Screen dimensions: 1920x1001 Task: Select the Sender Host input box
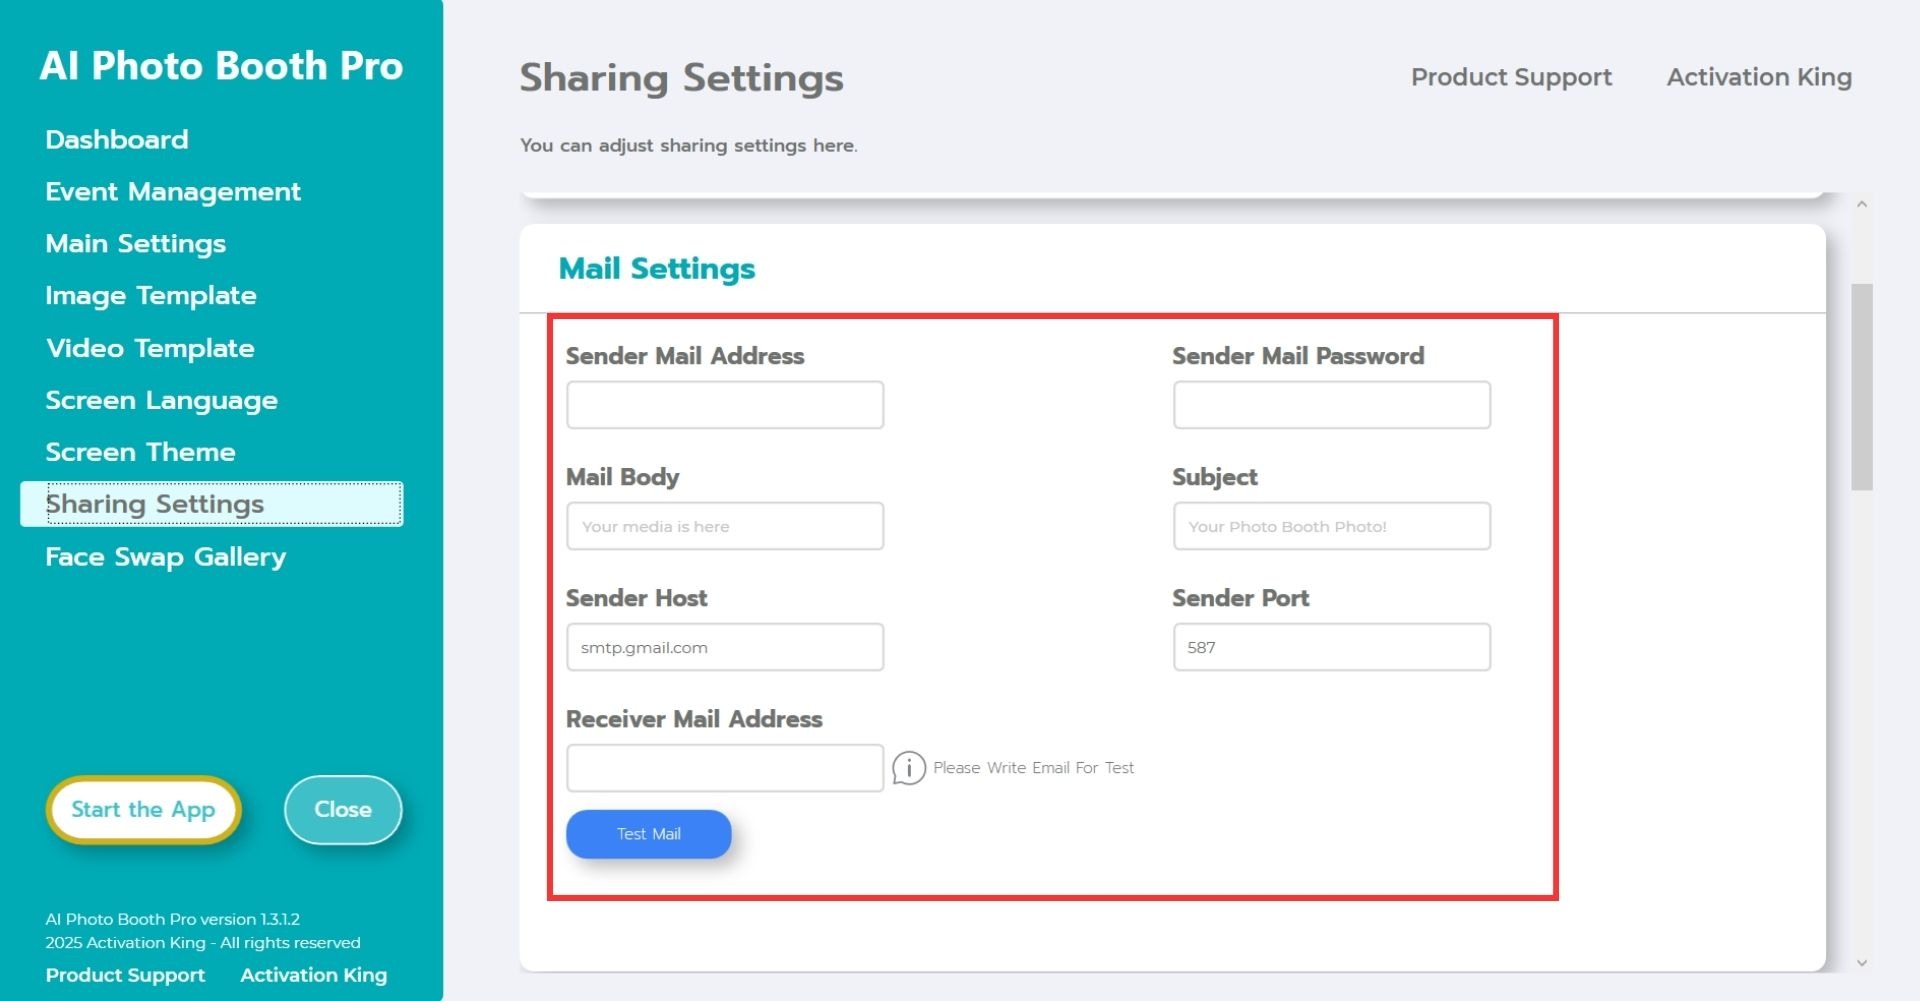724,647
